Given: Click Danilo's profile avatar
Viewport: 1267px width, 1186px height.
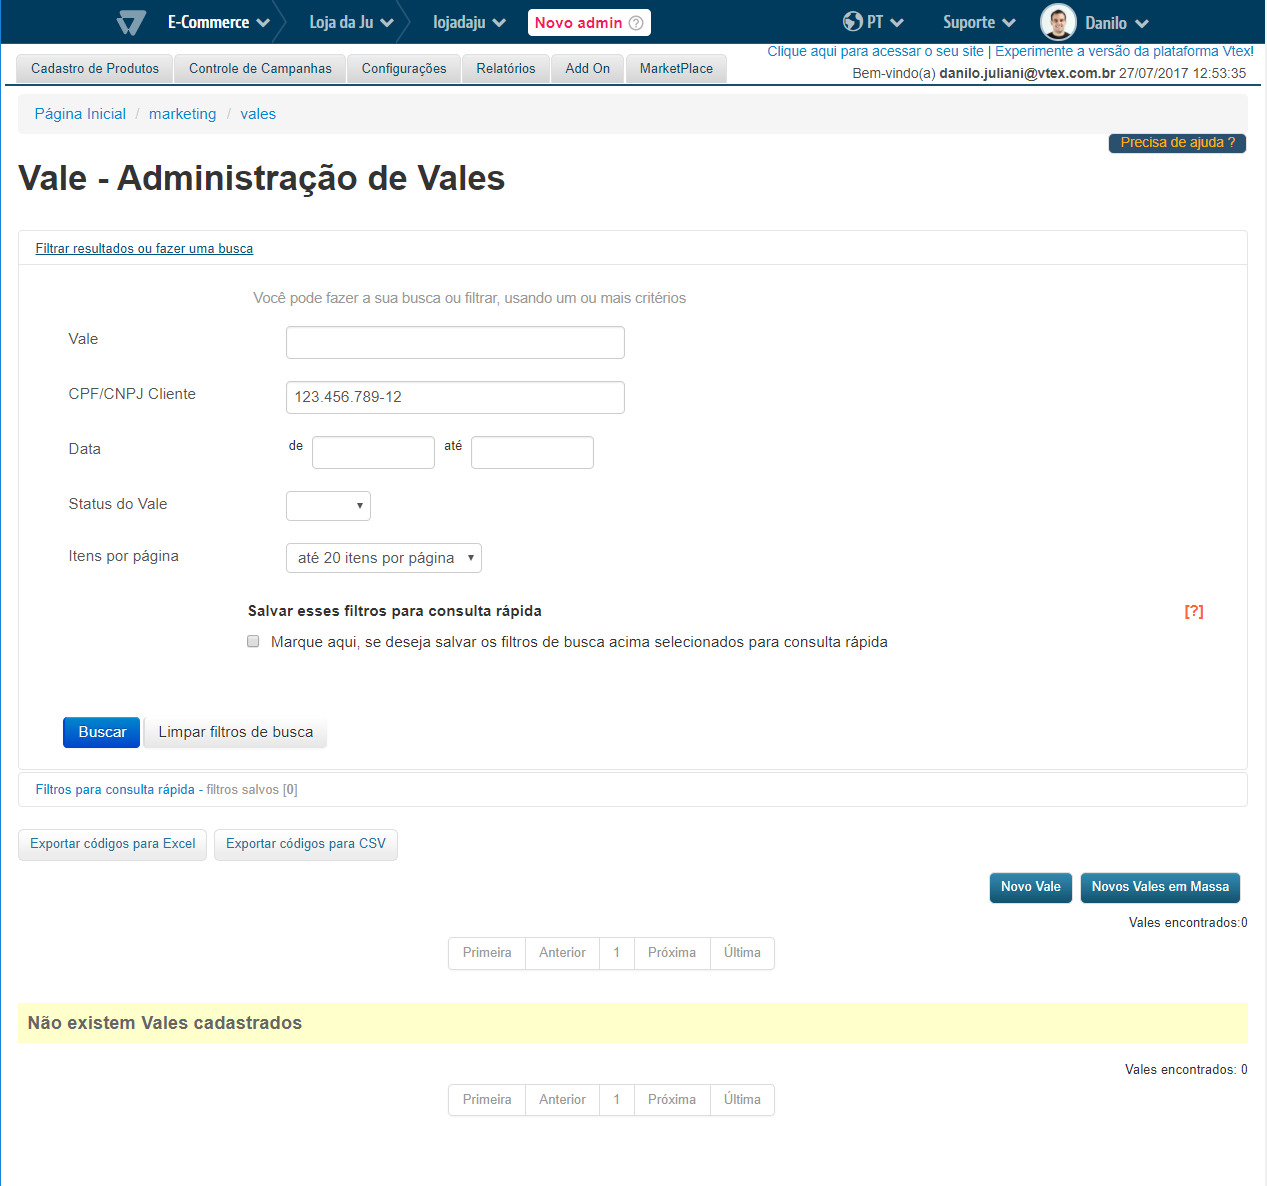Looking at the screenshot, I should click(1058, 22).
